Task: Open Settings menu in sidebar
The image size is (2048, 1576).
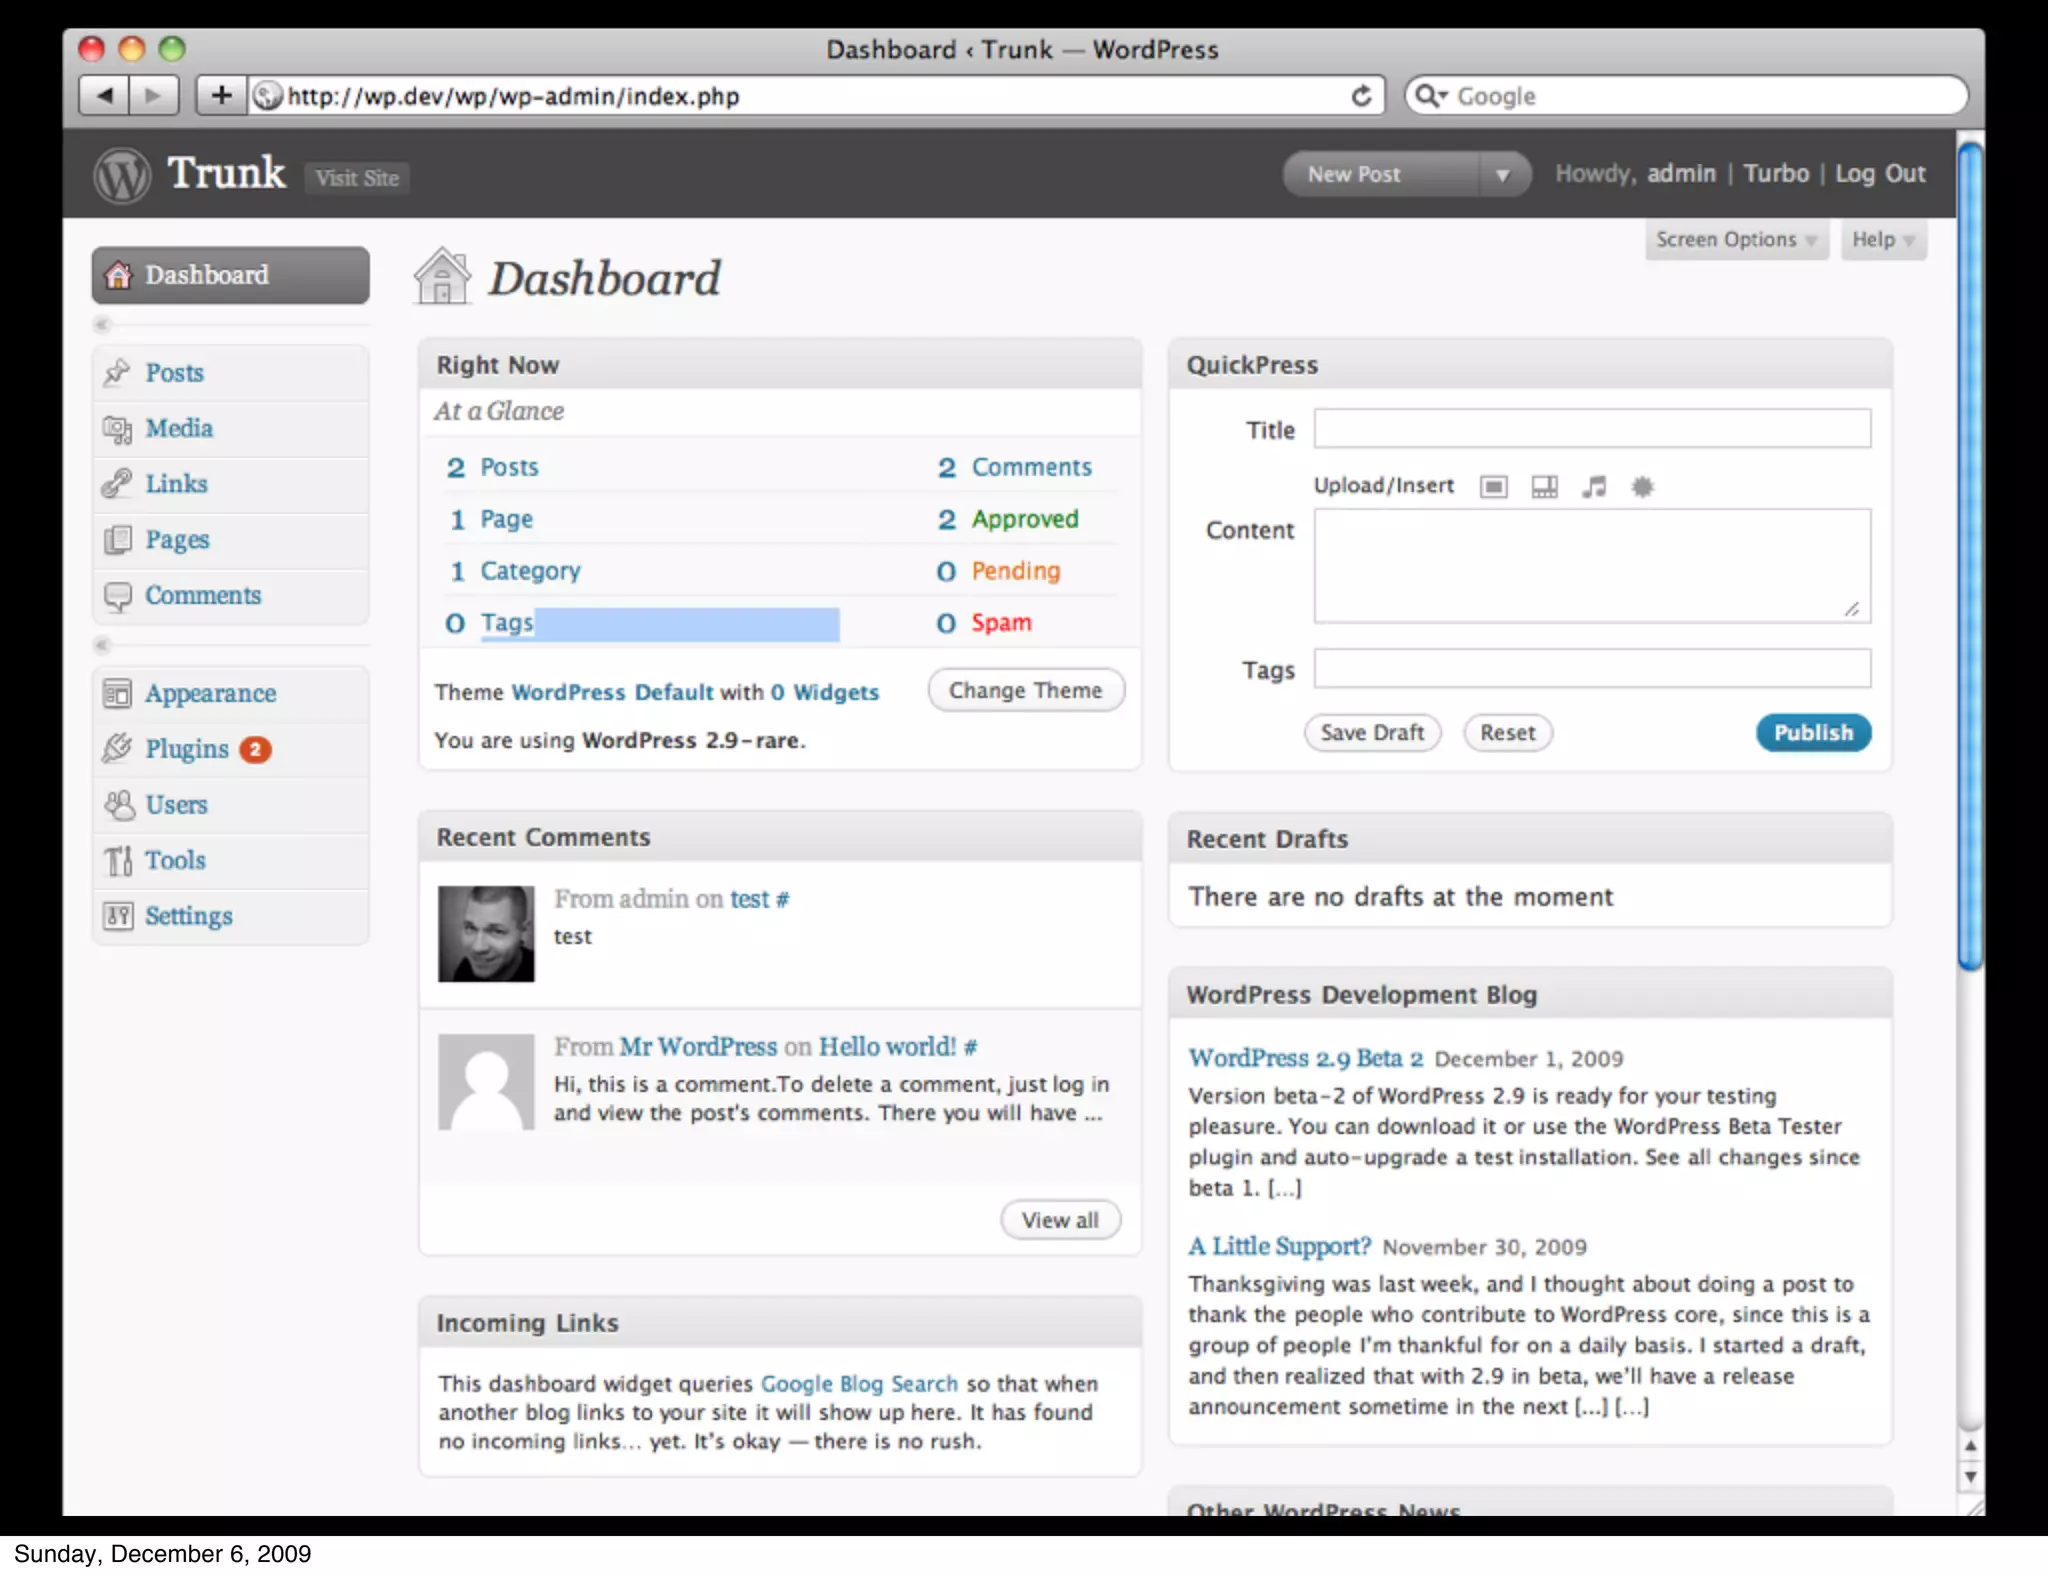Action: coord(188,916)
